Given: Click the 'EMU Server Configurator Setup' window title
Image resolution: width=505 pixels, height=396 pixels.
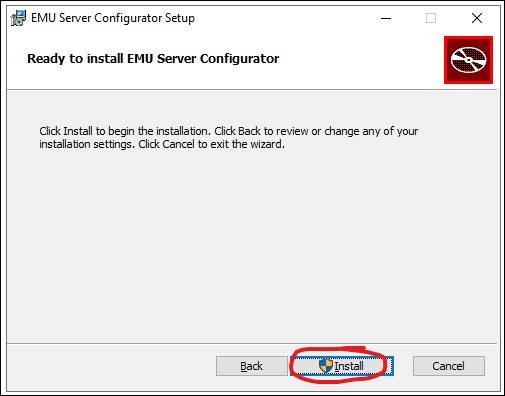Looking at the screenshot, I should point(113,18).
